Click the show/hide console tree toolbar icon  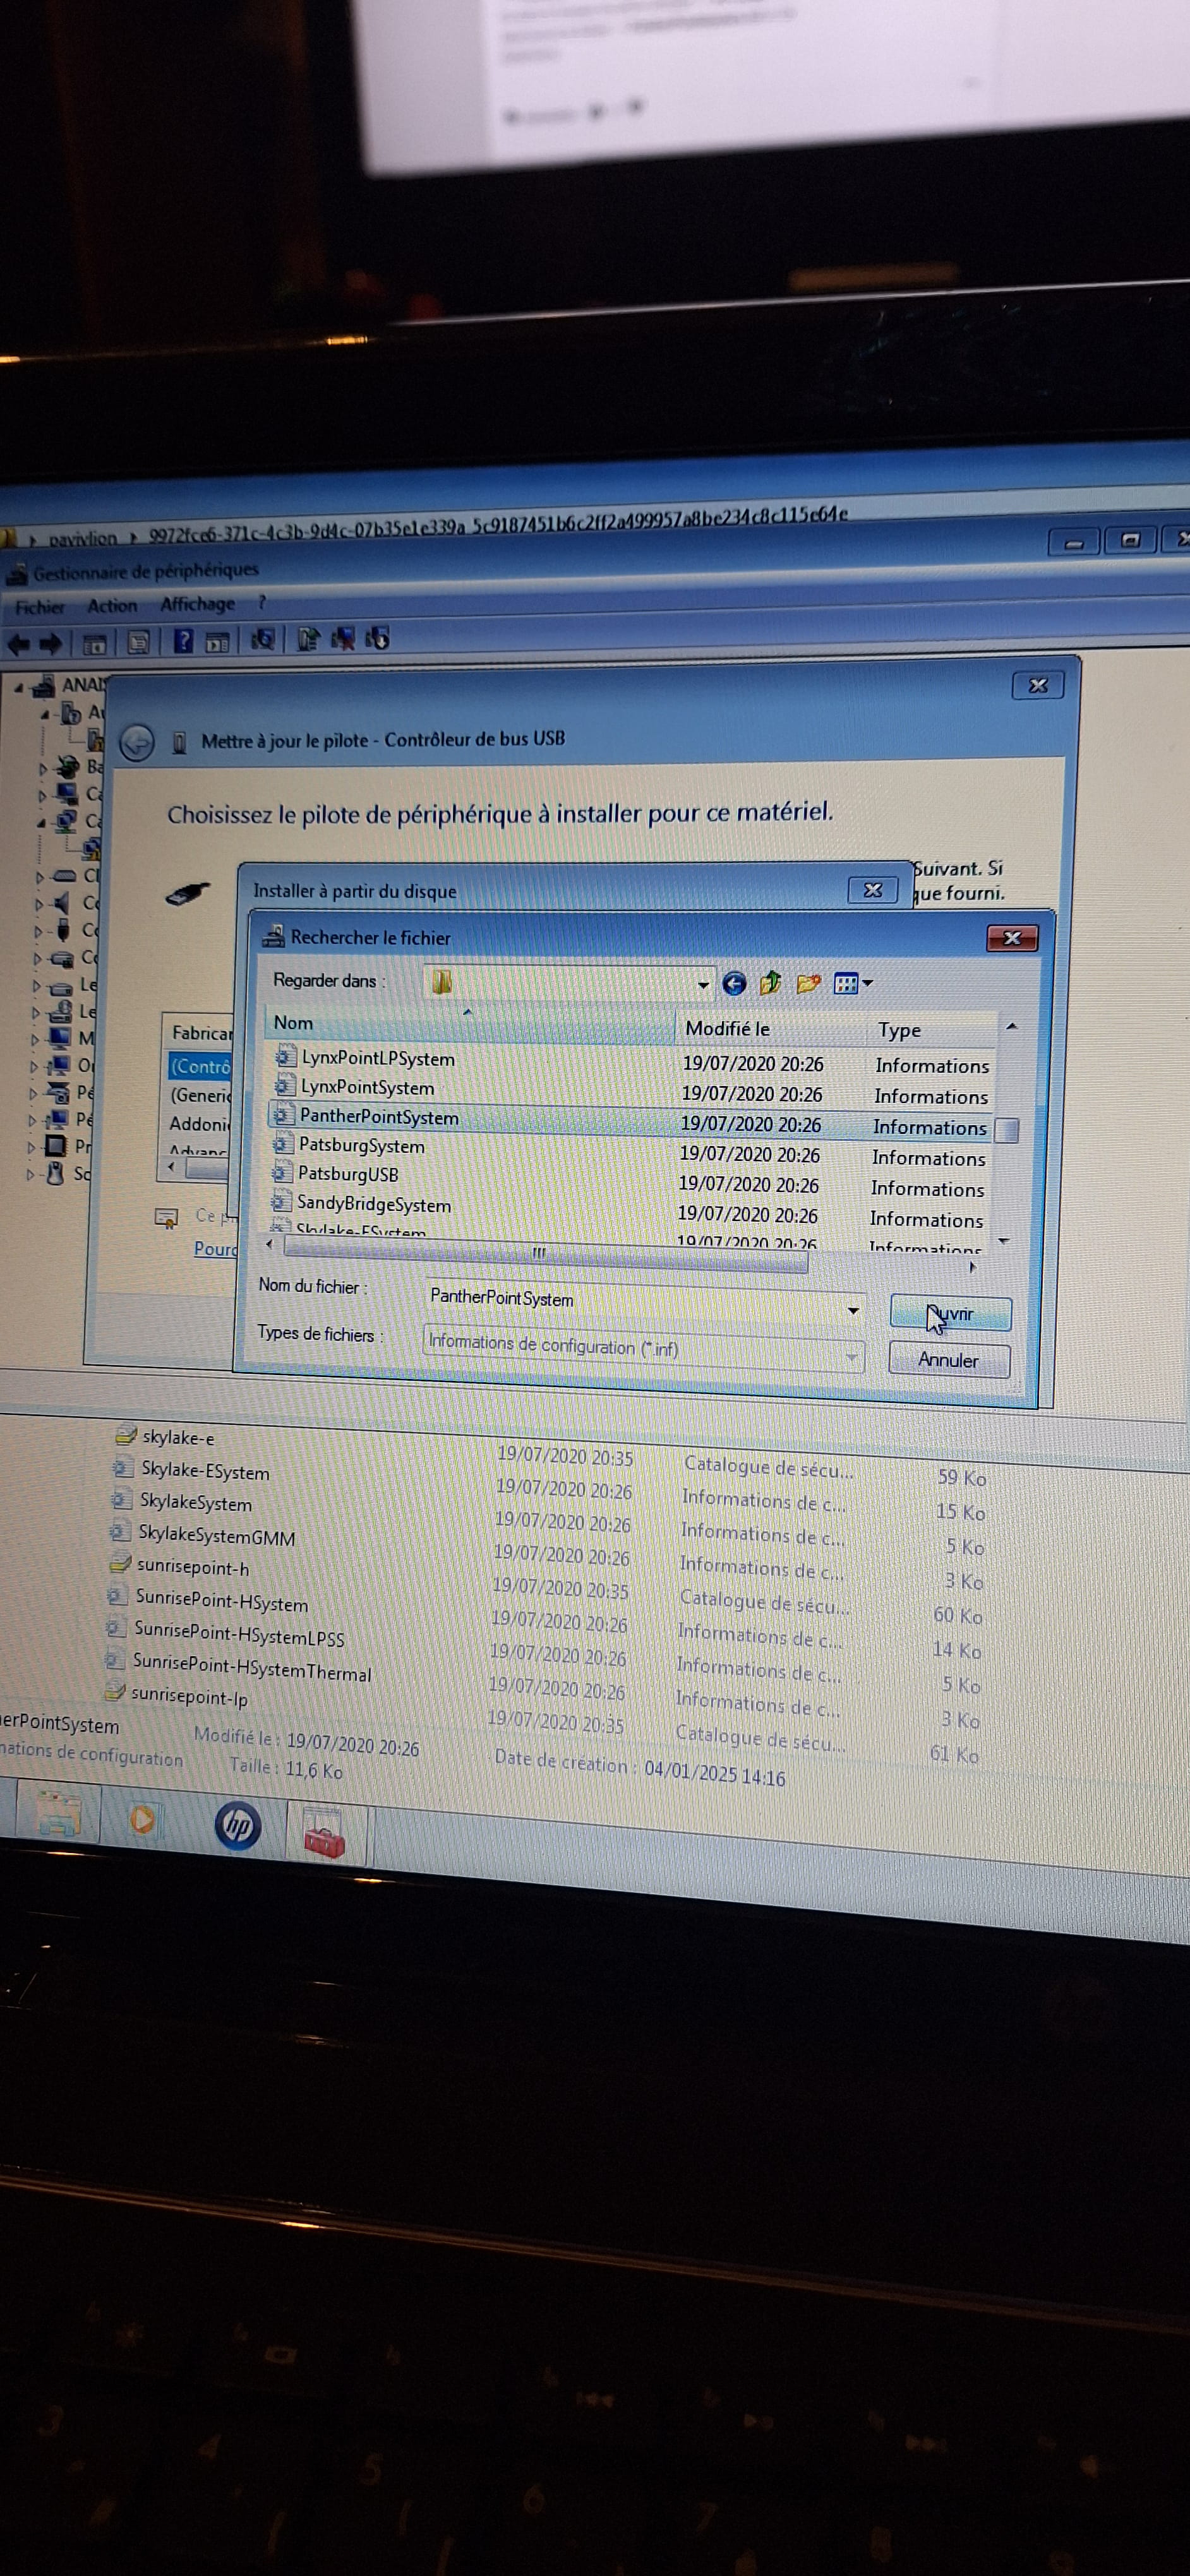(x=94, y=644)
